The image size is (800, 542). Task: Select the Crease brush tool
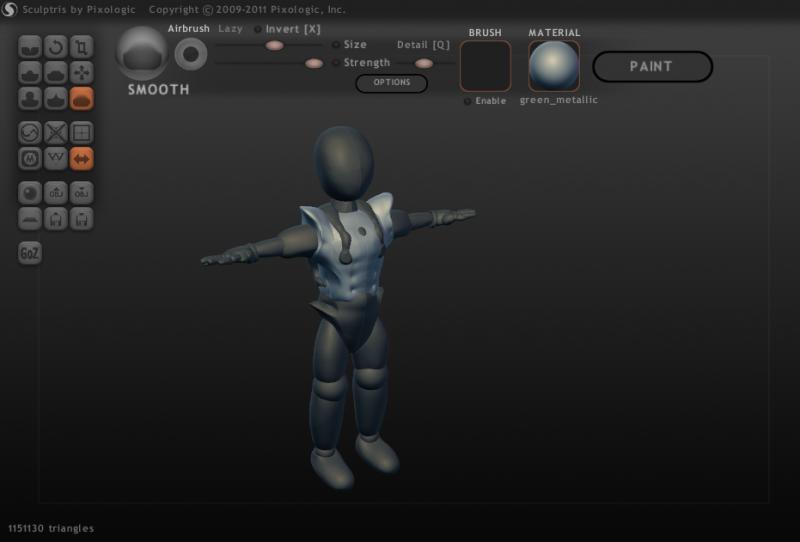30,47
